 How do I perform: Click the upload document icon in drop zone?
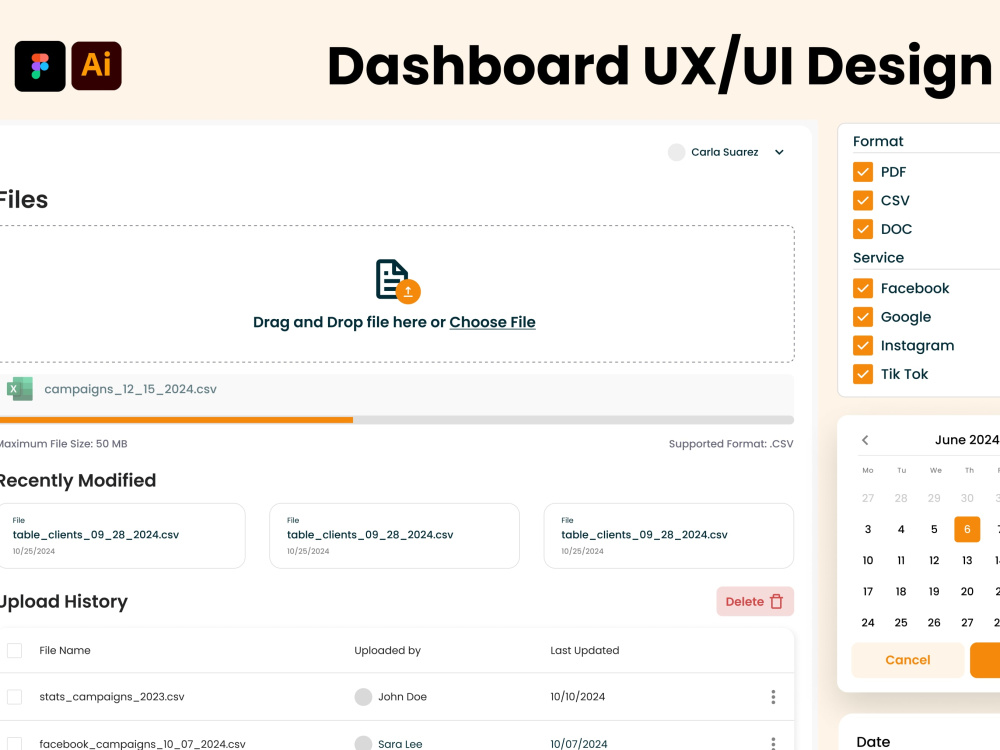397,281
